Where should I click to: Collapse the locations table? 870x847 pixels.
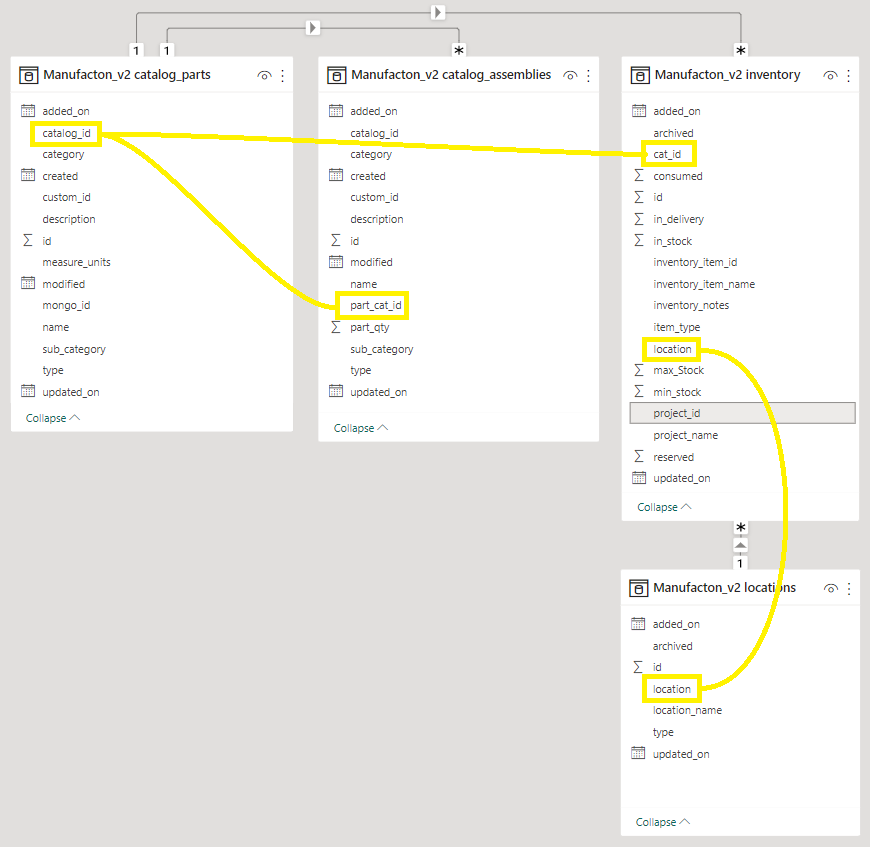662,822
